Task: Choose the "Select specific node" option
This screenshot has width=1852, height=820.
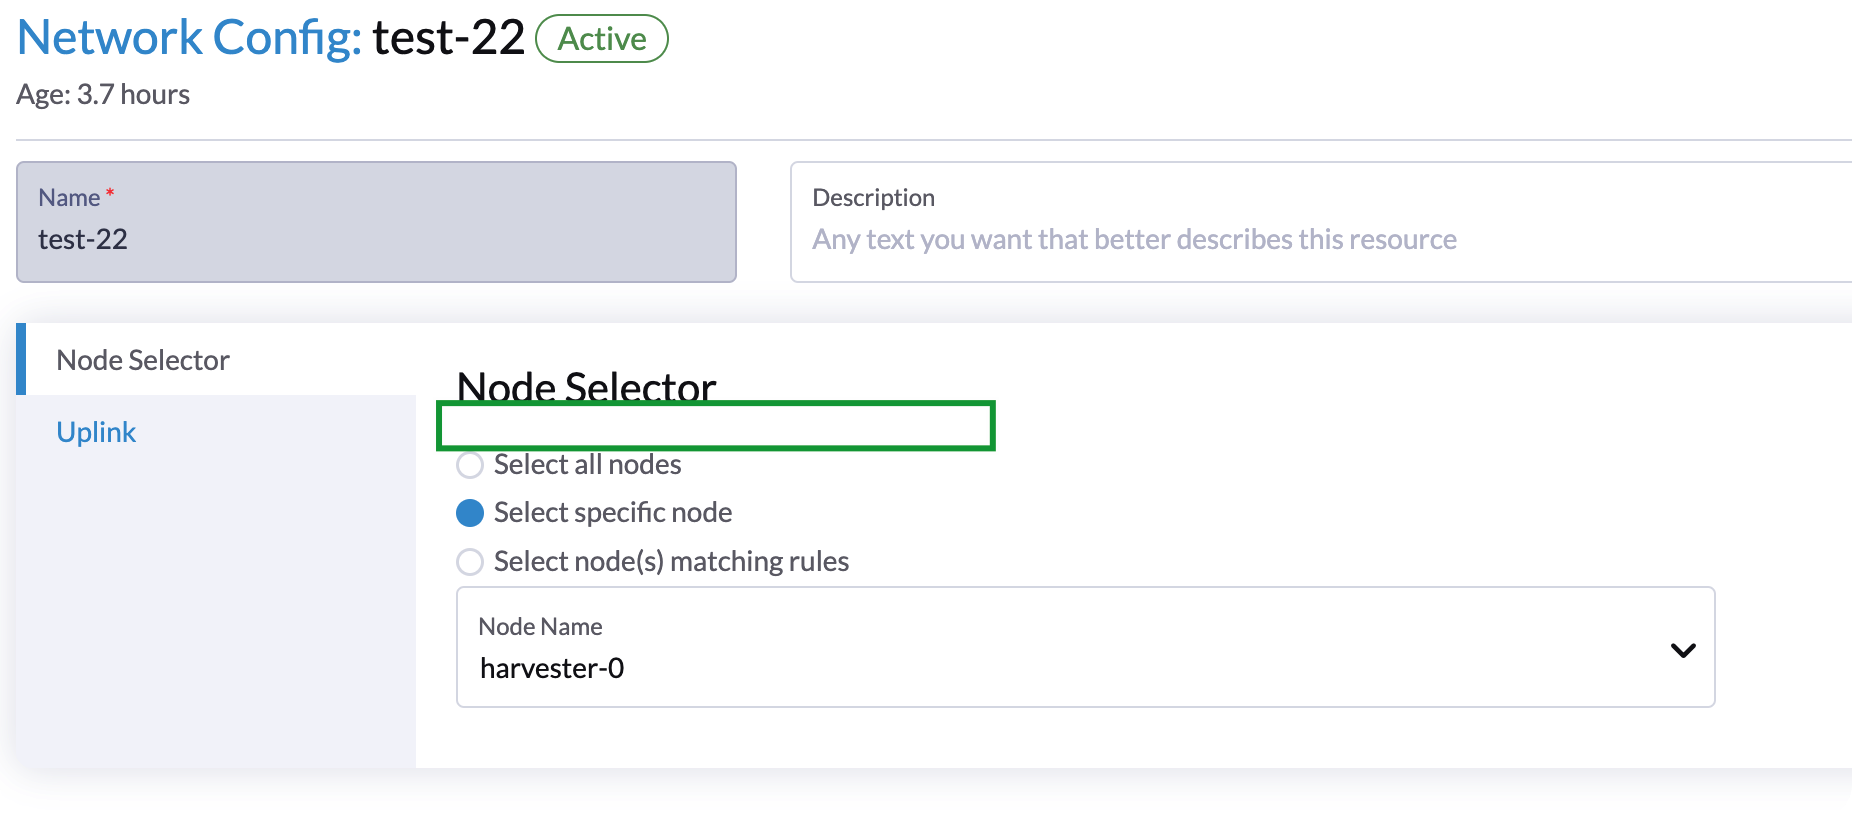Action: click(470, 513)
